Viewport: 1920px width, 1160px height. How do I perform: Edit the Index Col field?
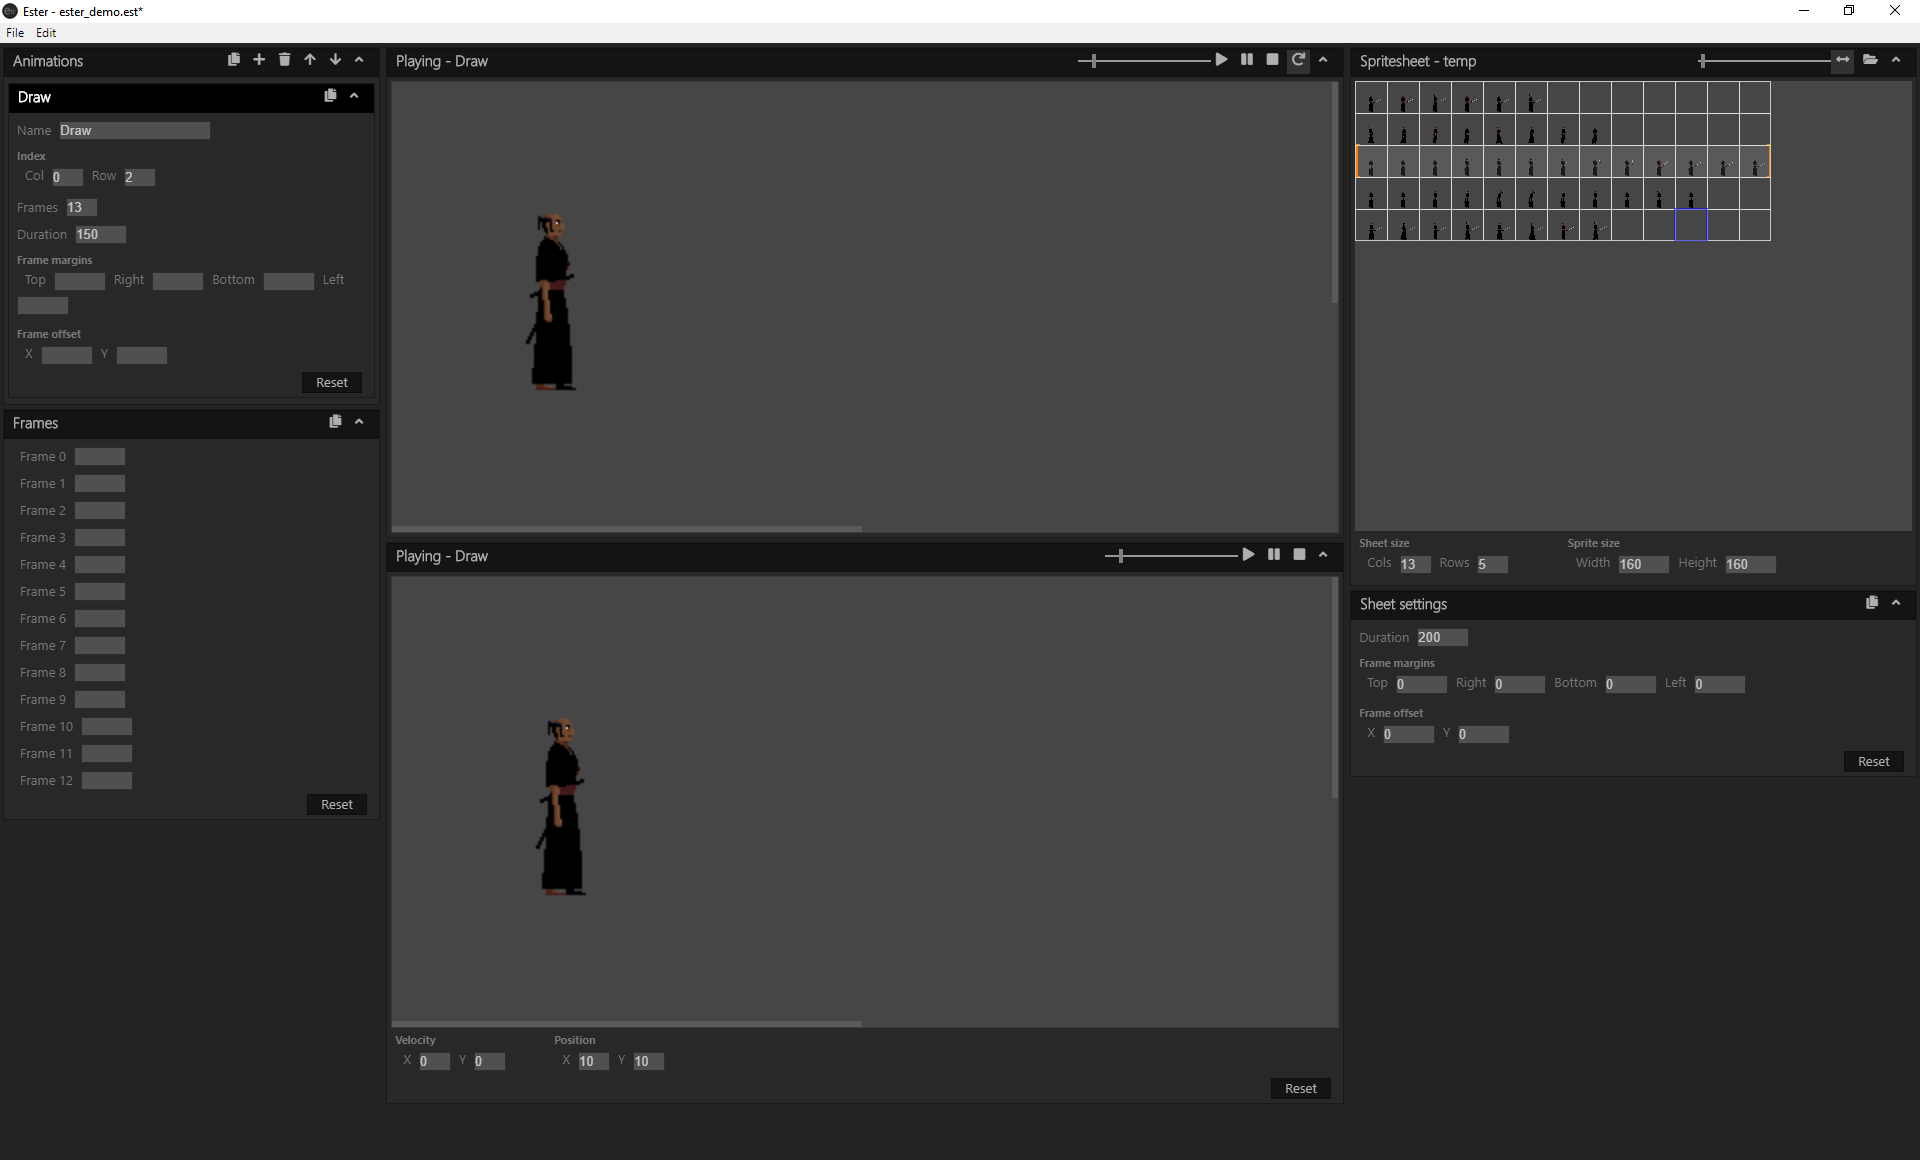point(67,177)
